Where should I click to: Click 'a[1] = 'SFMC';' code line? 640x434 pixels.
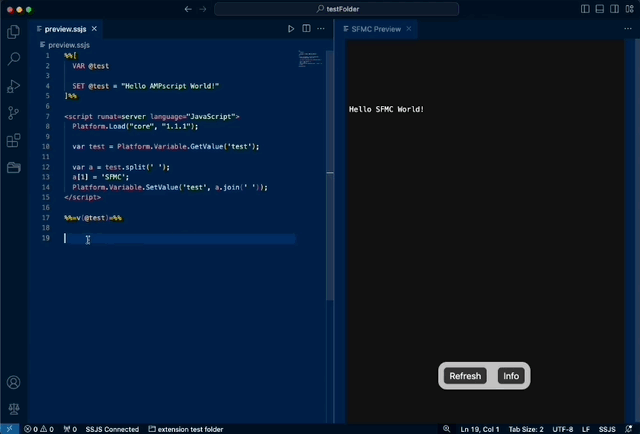100,177
